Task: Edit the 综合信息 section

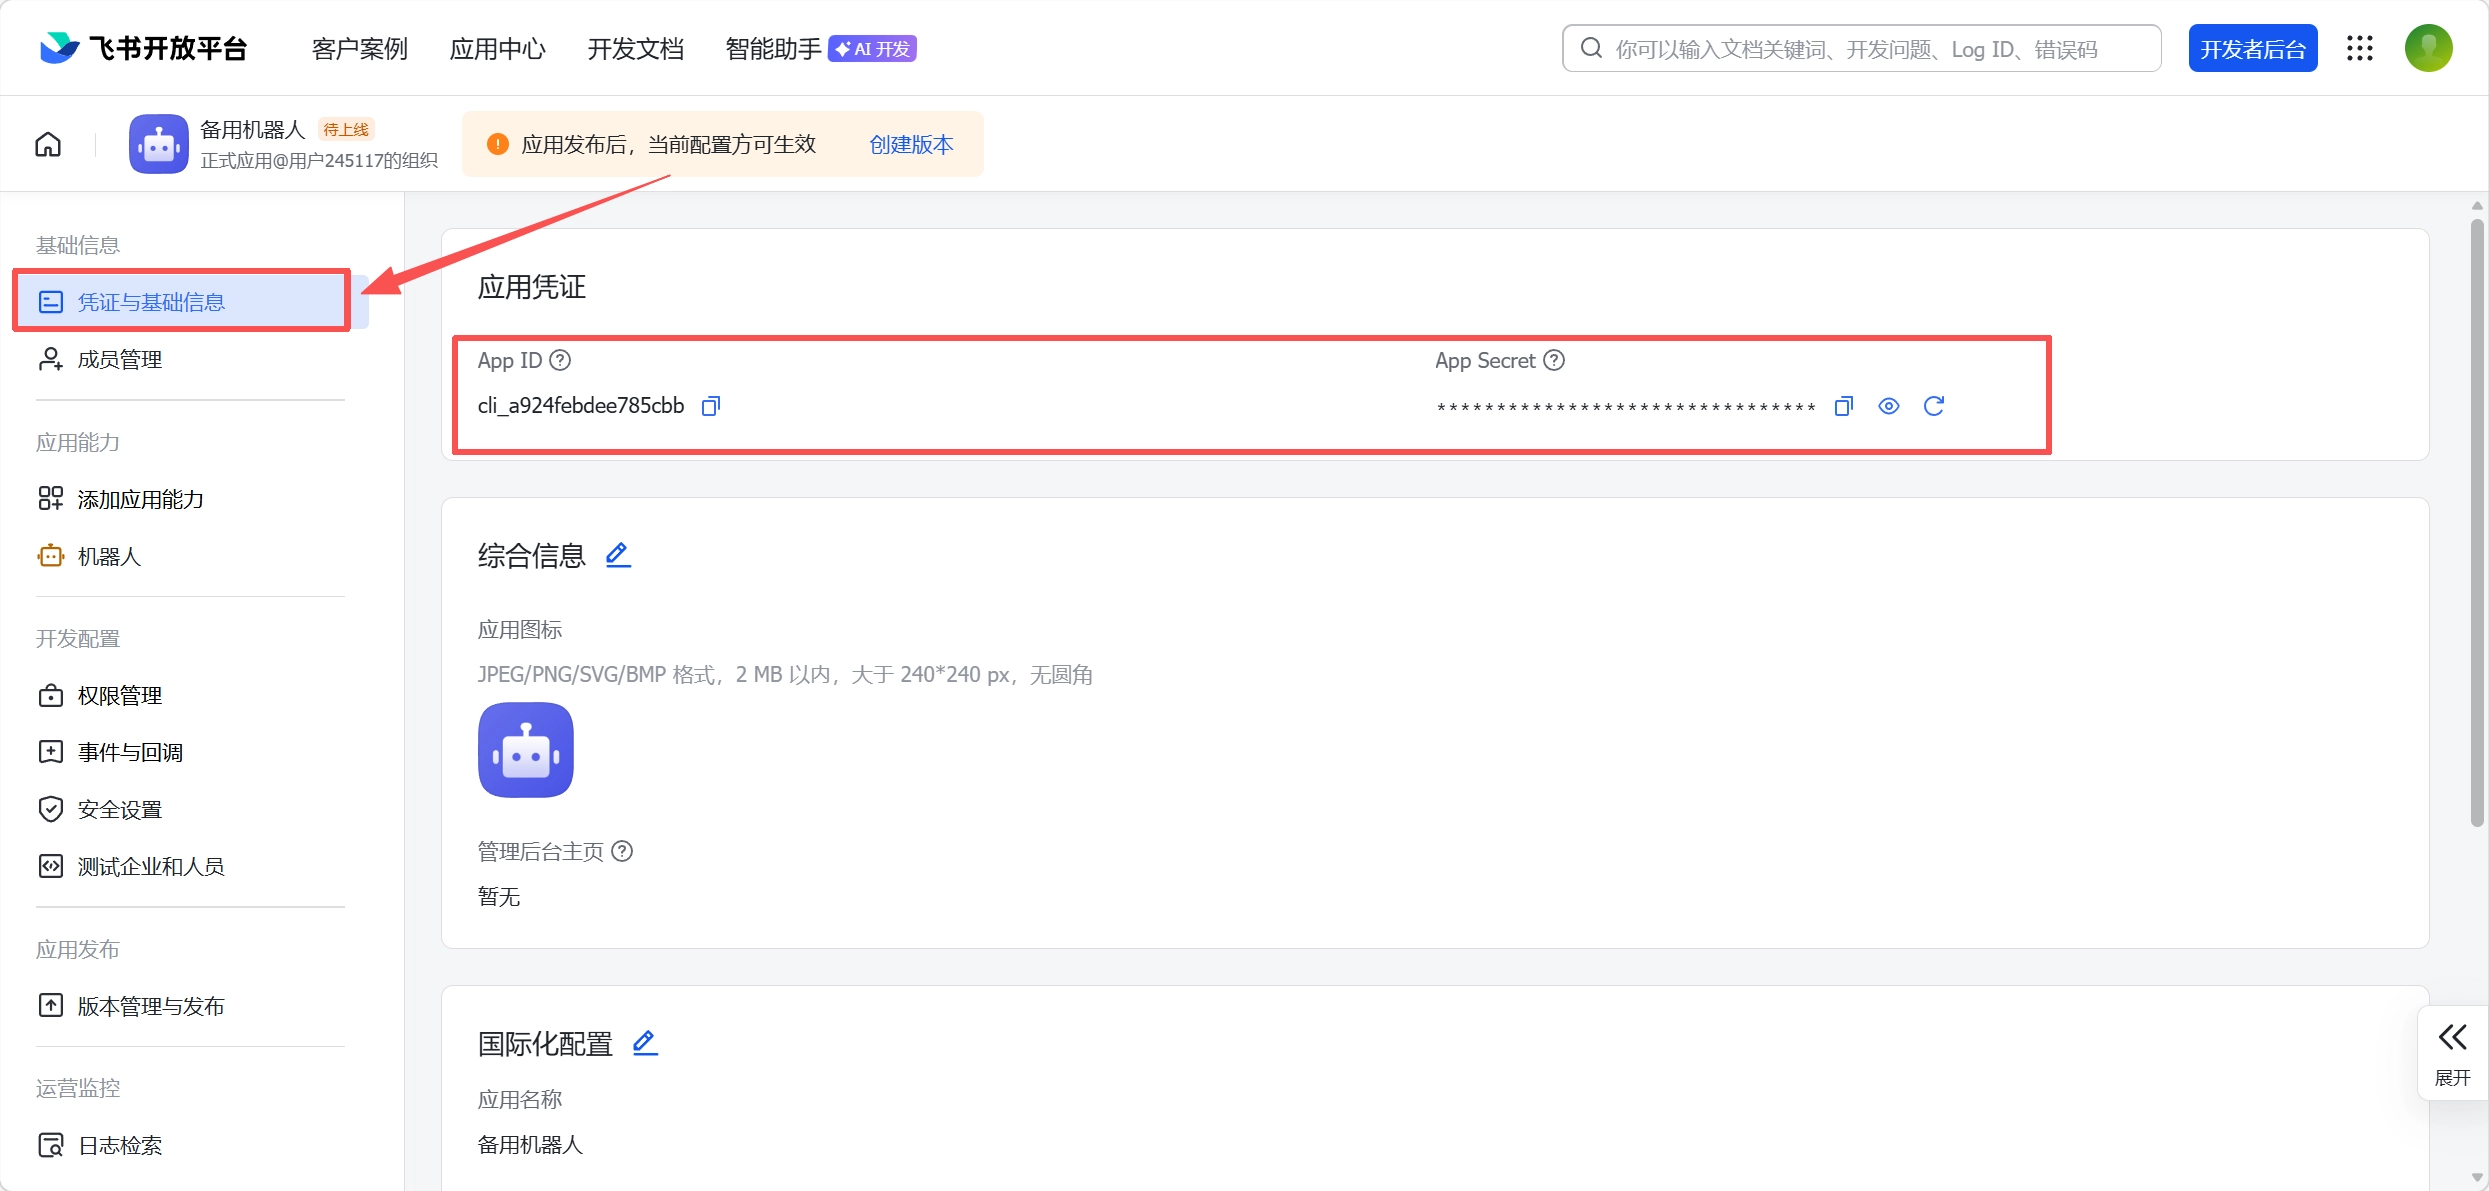Action: coord(618,555)
